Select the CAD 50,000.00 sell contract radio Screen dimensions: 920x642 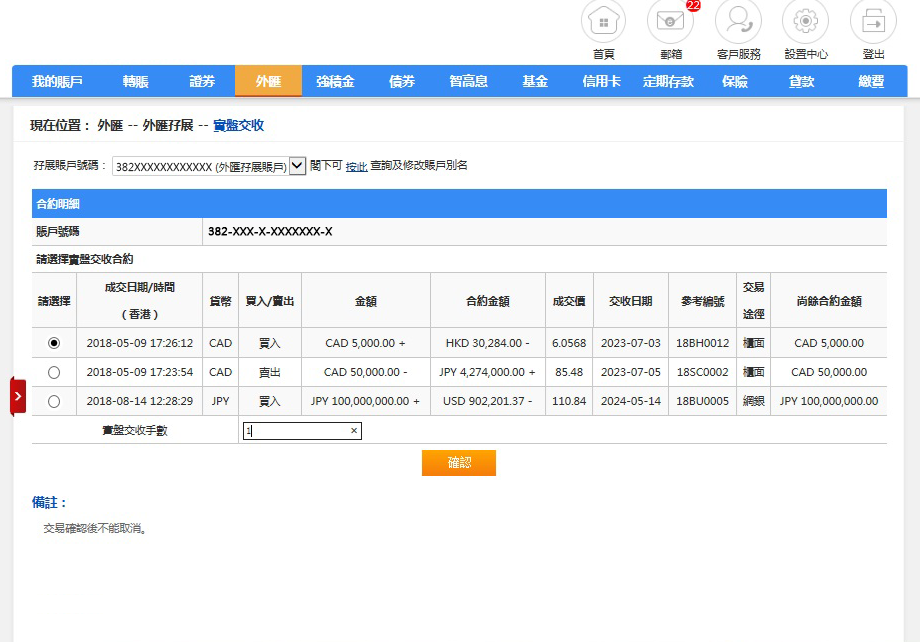(x=54, y=372)
